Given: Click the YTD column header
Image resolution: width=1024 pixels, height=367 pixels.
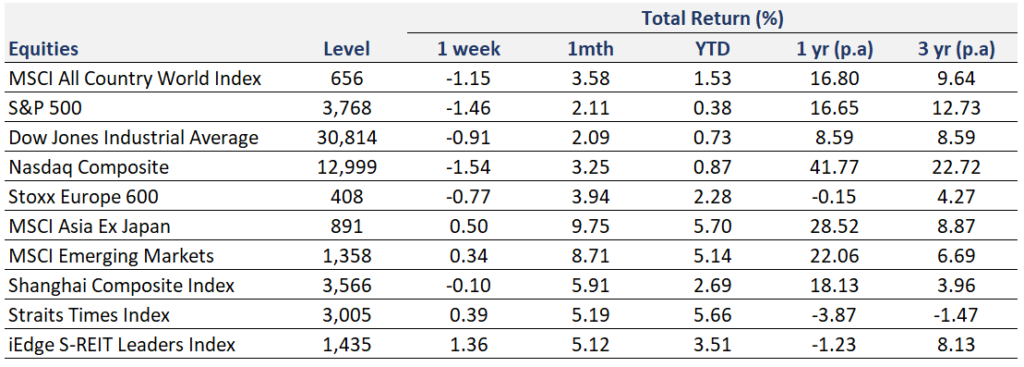Looking at the screenshot, I should point(712,50).
